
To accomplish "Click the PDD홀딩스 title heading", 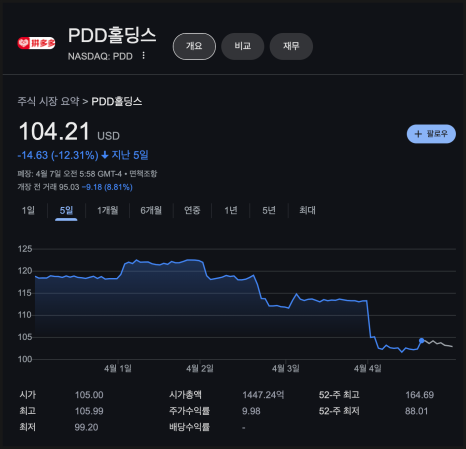I will (112, 35).
